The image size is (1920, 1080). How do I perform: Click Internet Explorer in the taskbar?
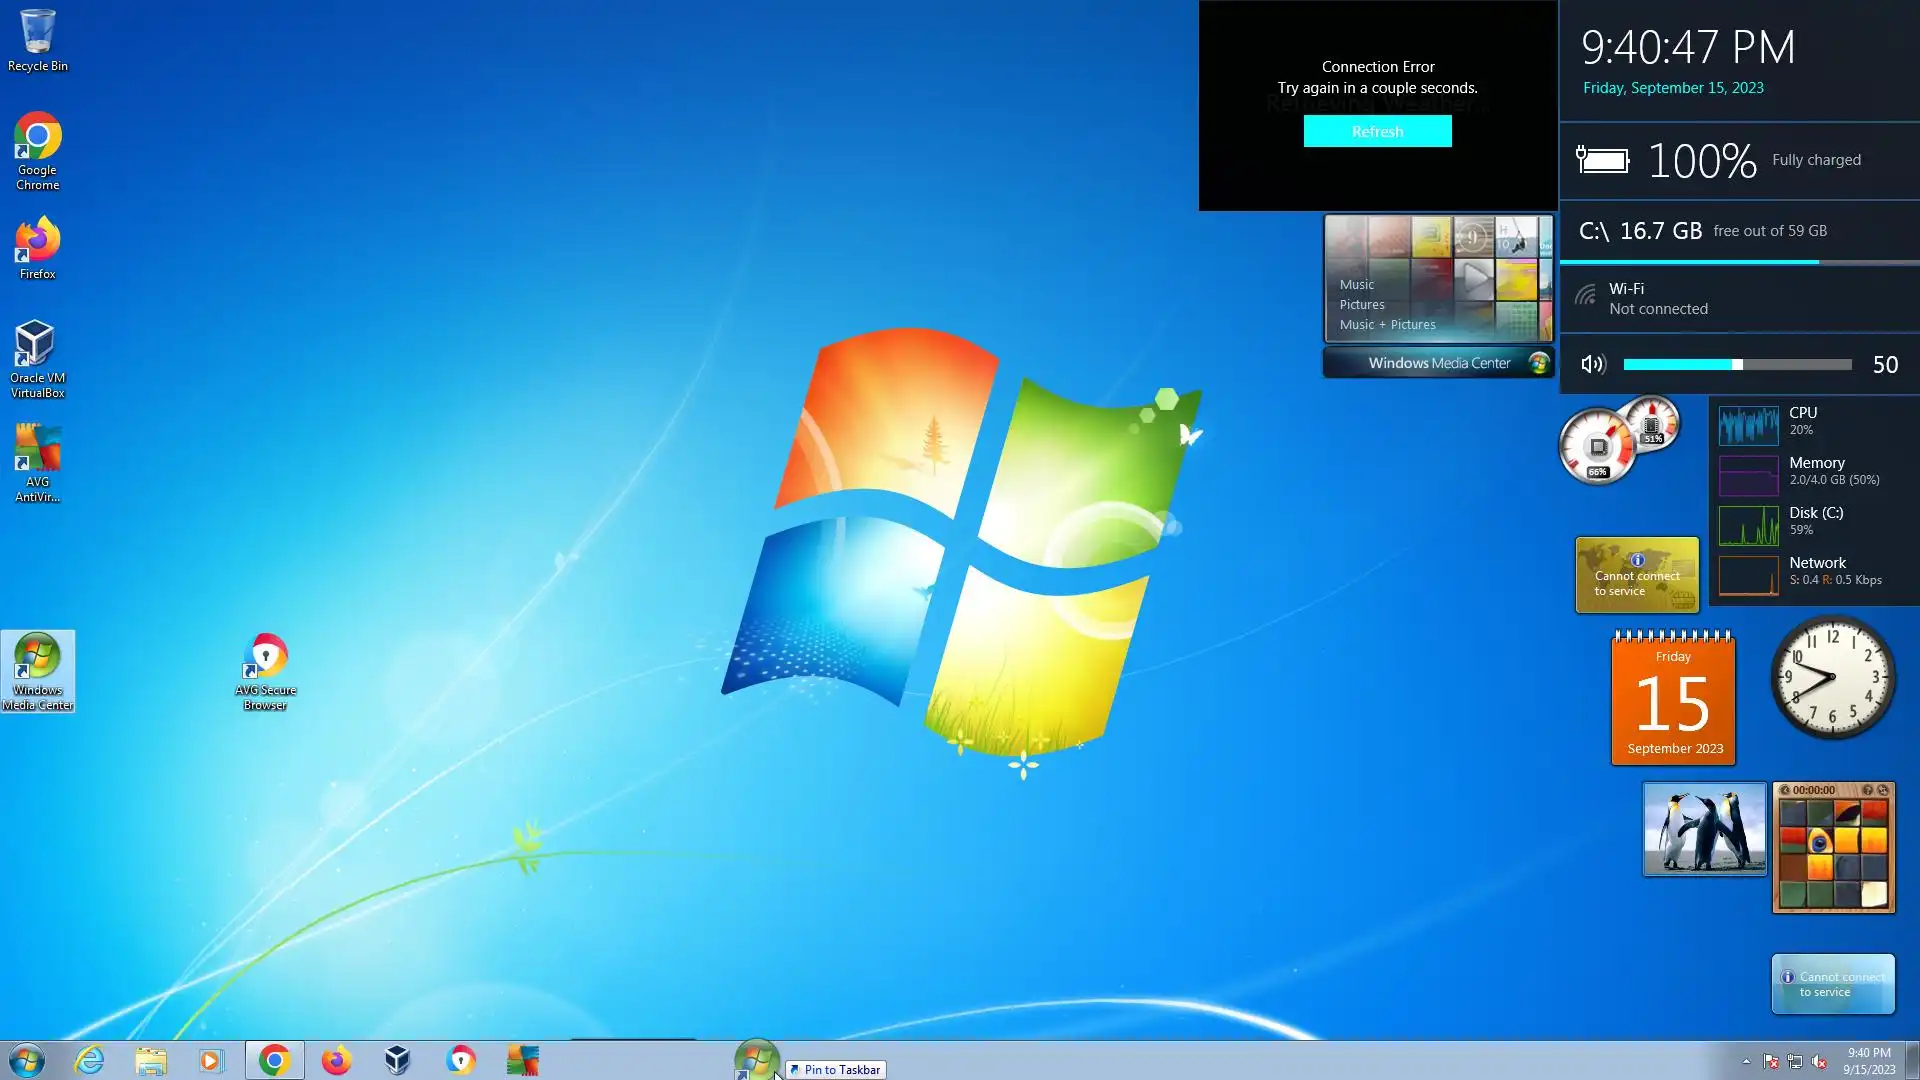tap(89, 1060)
